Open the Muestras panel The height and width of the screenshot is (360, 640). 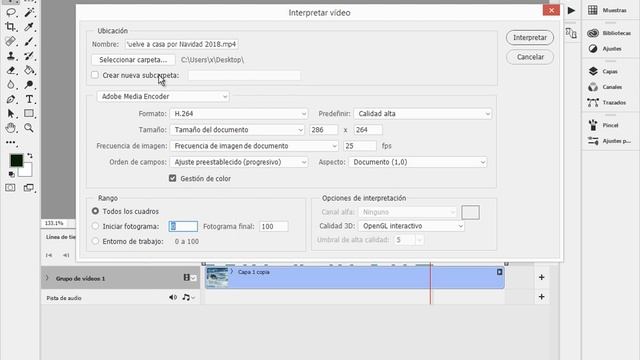[x=607, y=10]
